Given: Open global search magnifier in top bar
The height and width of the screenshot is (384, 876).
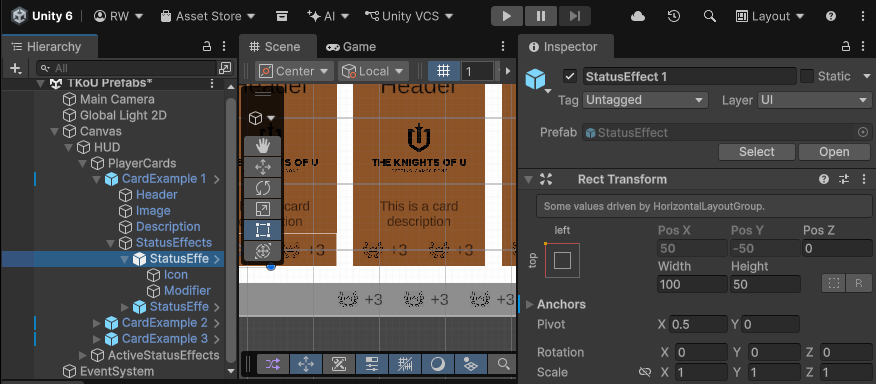Looking at the screenshot, I should [710, 16].
